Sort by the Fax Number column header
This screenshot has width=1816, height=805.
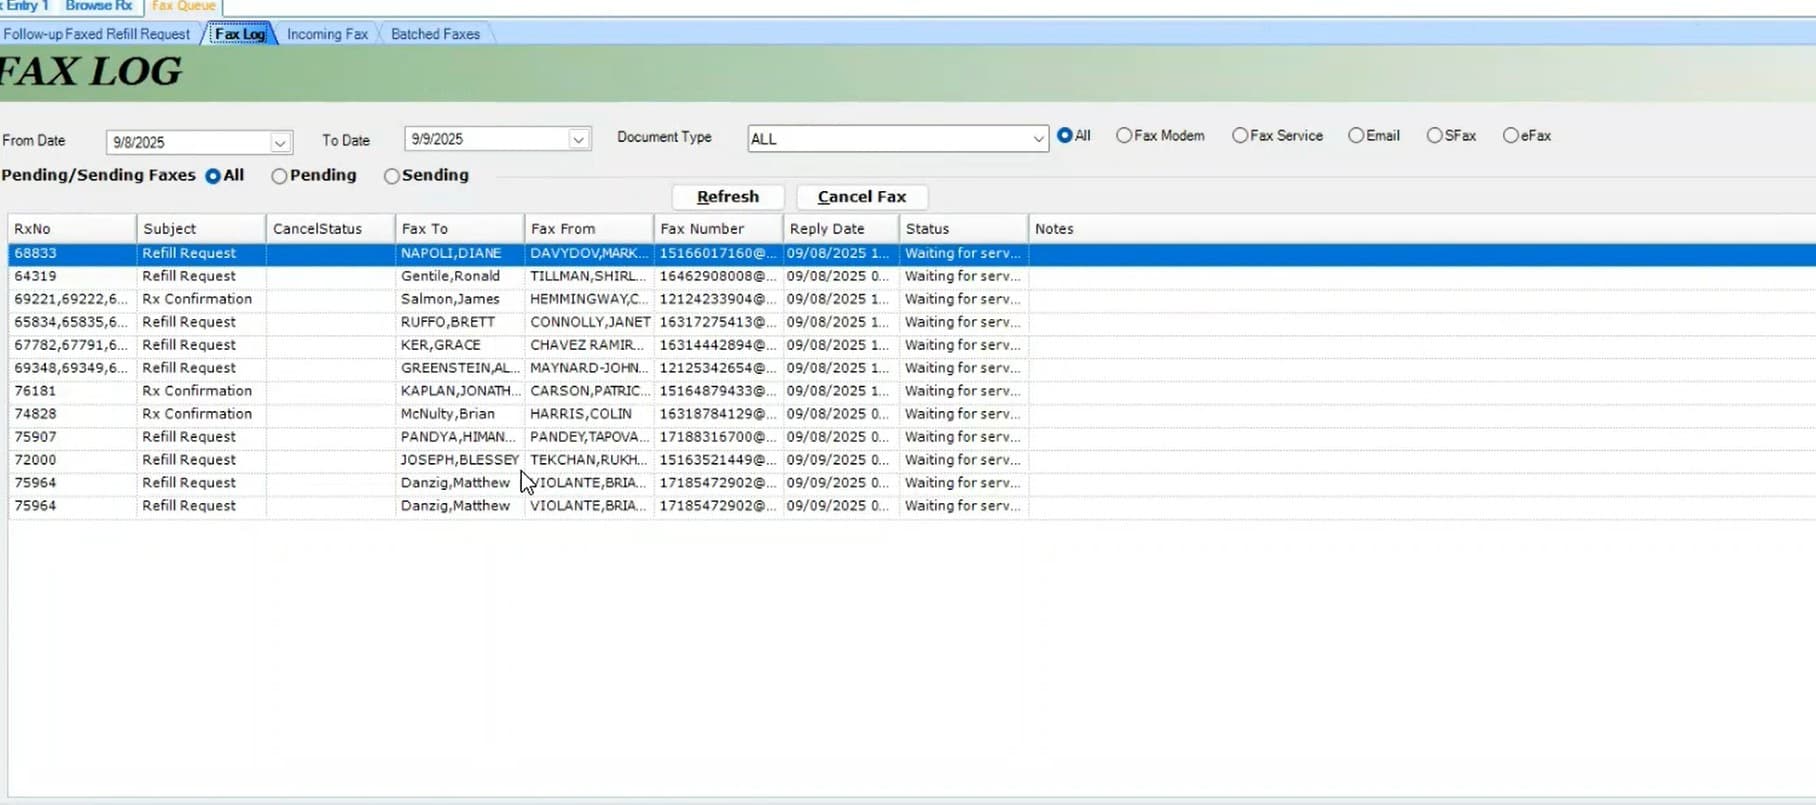[x=718, y=229]
